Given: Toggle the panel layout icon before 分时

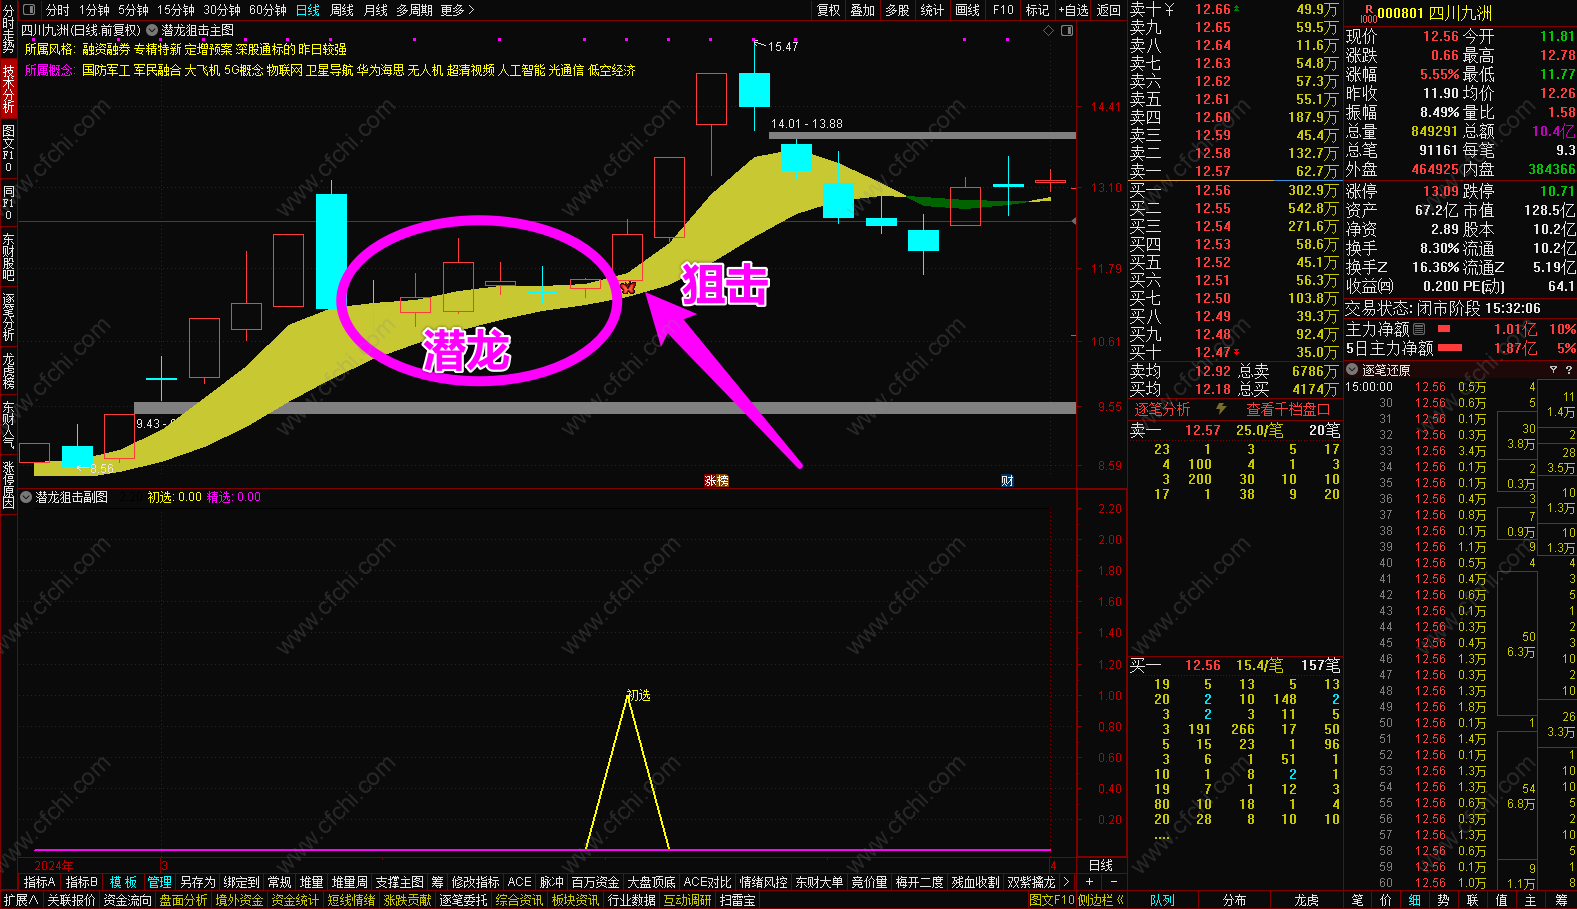Looking at the screenshot, I should pos(28,10).
